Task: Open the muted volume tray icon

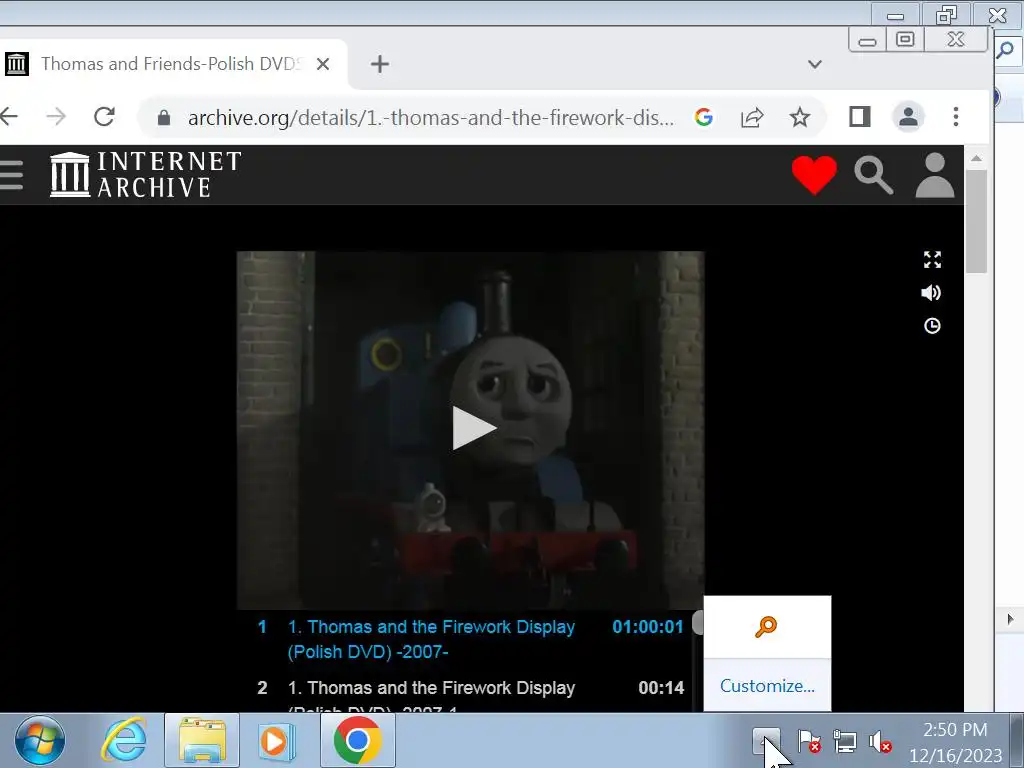Action: tap(880, 742)
